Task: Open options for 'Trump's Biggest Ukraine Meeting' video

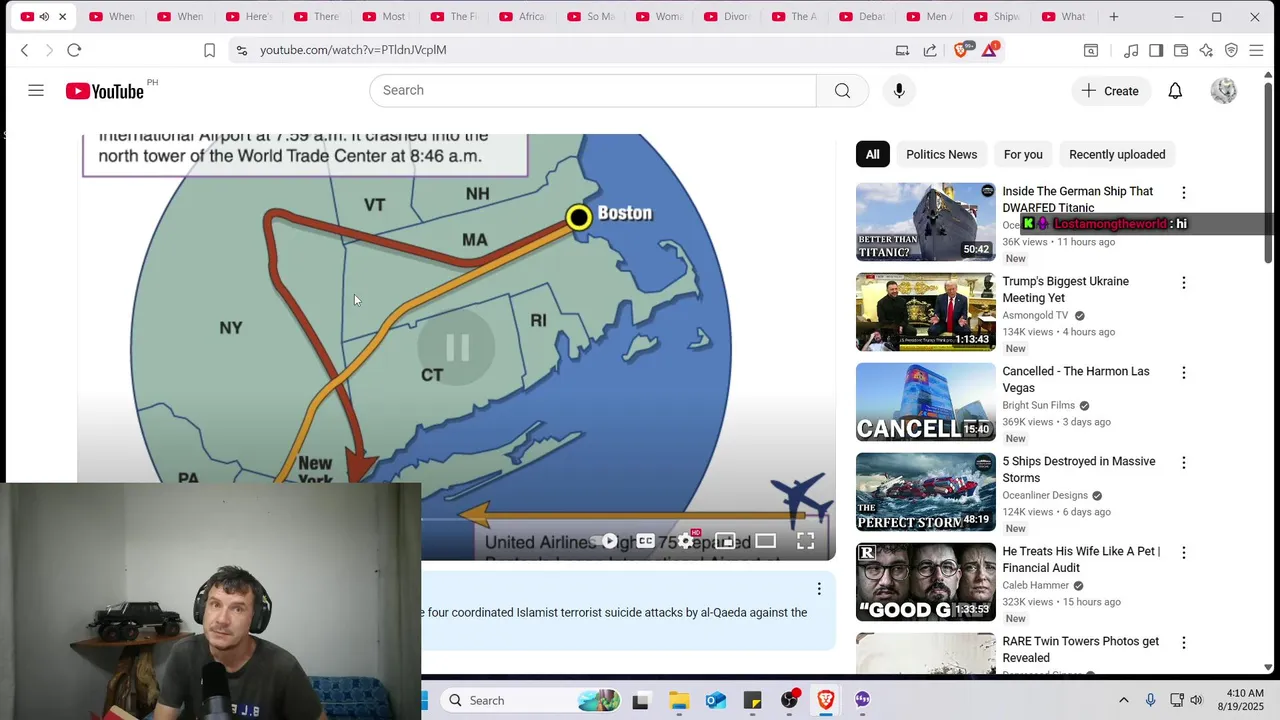Action: click(1184, 283)
